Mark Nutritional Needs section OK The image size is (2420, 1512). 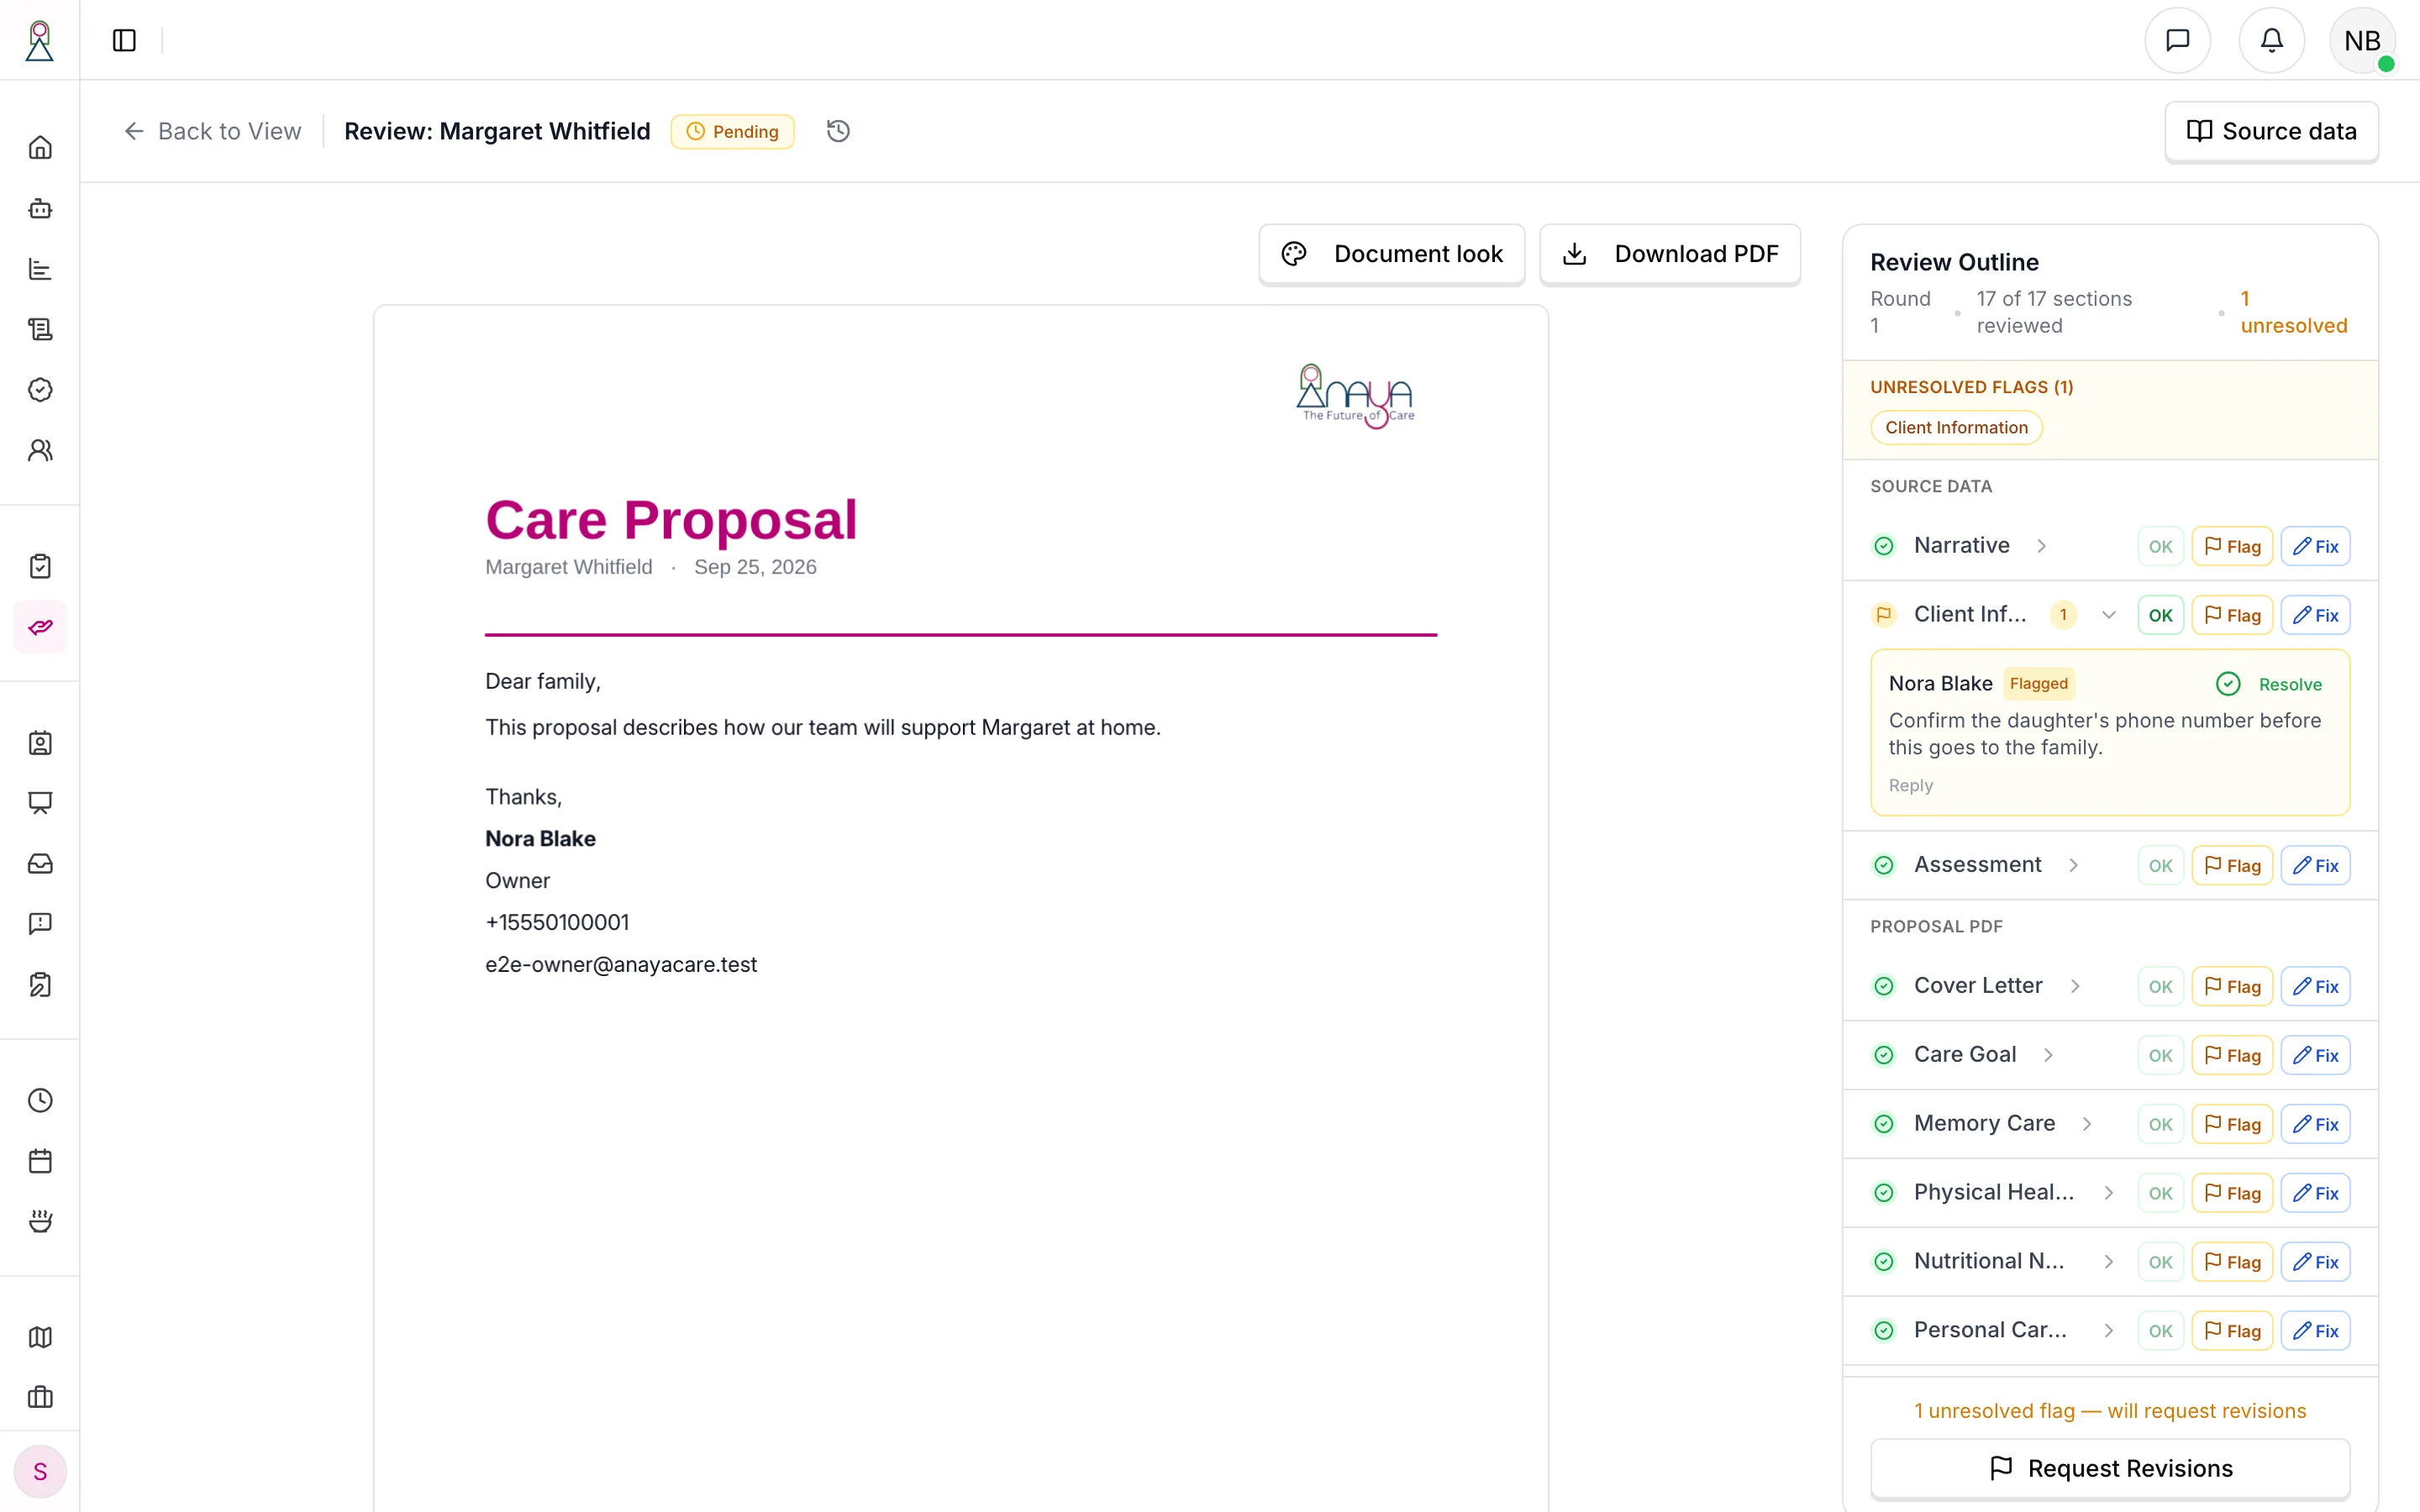pyautogui.click(x=2160, y=1263)
